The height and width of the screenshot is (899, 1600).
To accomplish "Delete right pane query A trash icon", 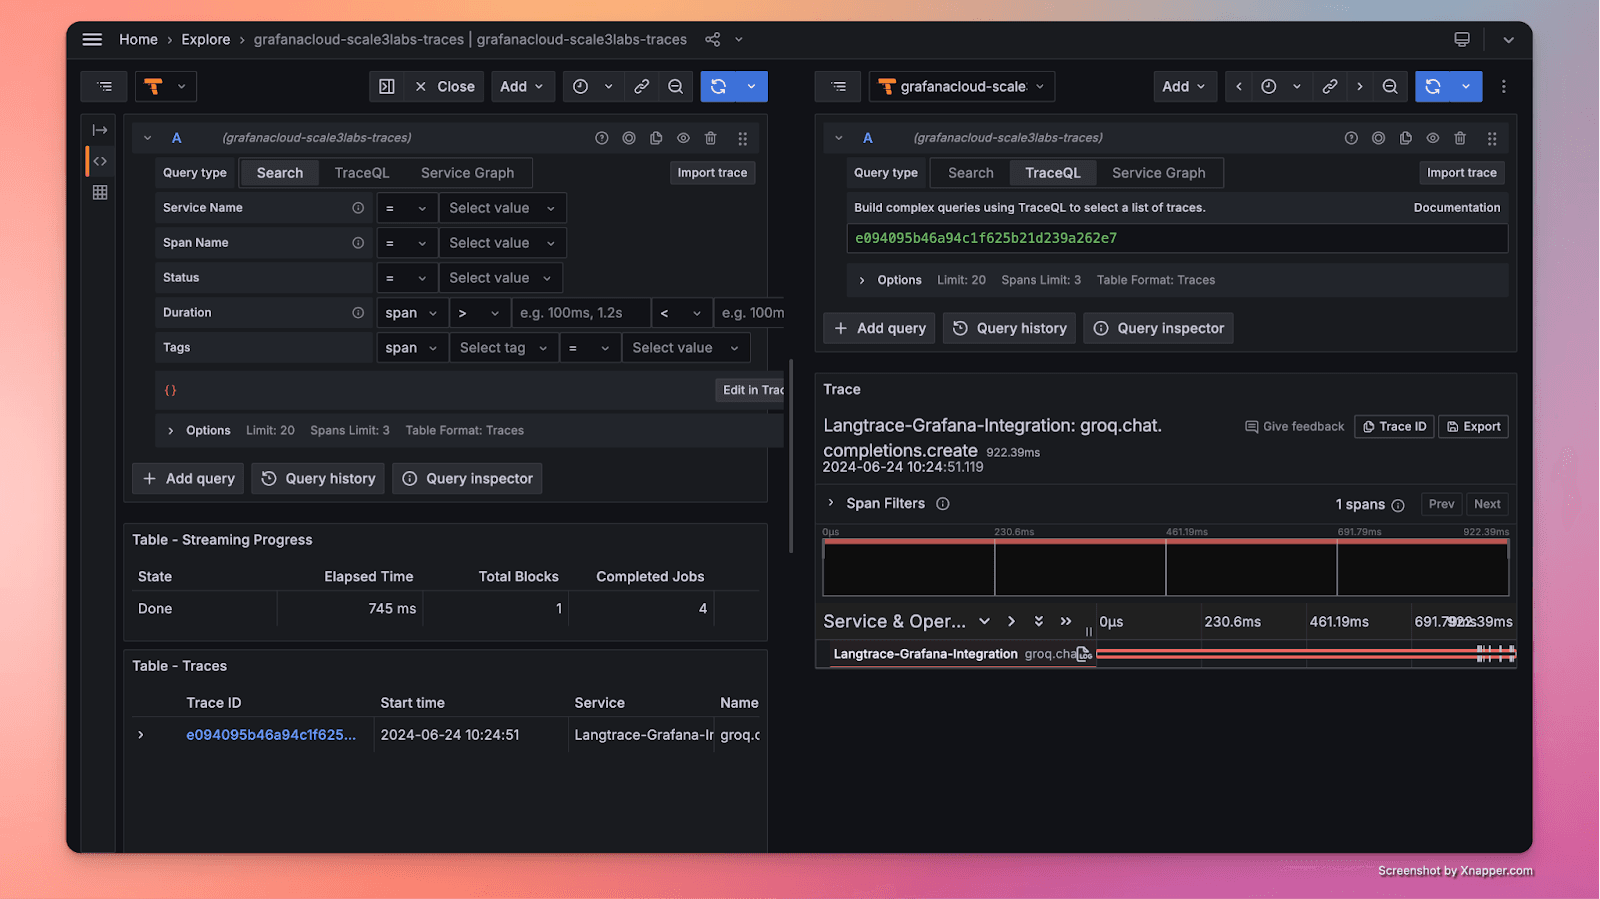I will pos(1460,138).
